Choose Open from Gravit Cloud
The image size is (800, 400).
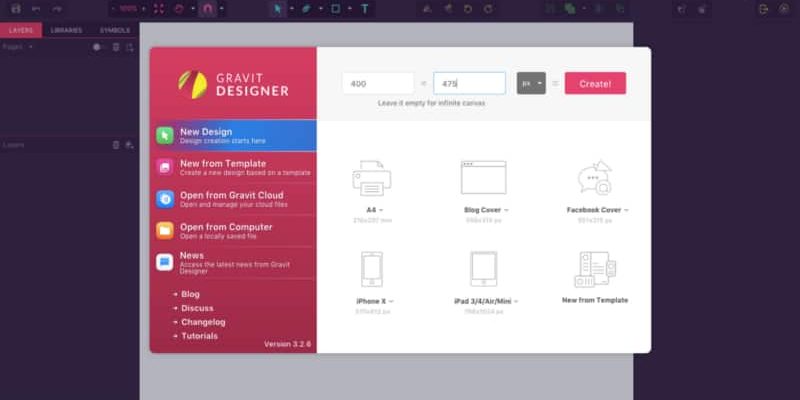(233, 198)
